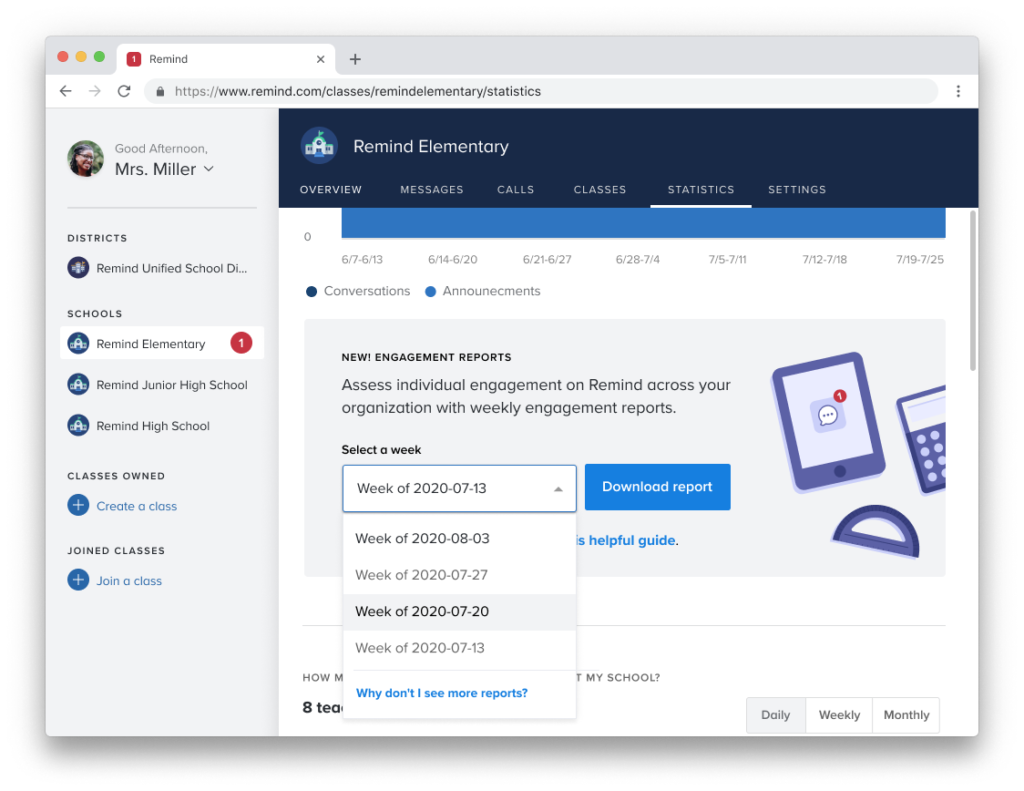This screenshot has height=791, width=1024.
Task: Click the plus icon next to Create a class
Action: (x=78, y=505)
